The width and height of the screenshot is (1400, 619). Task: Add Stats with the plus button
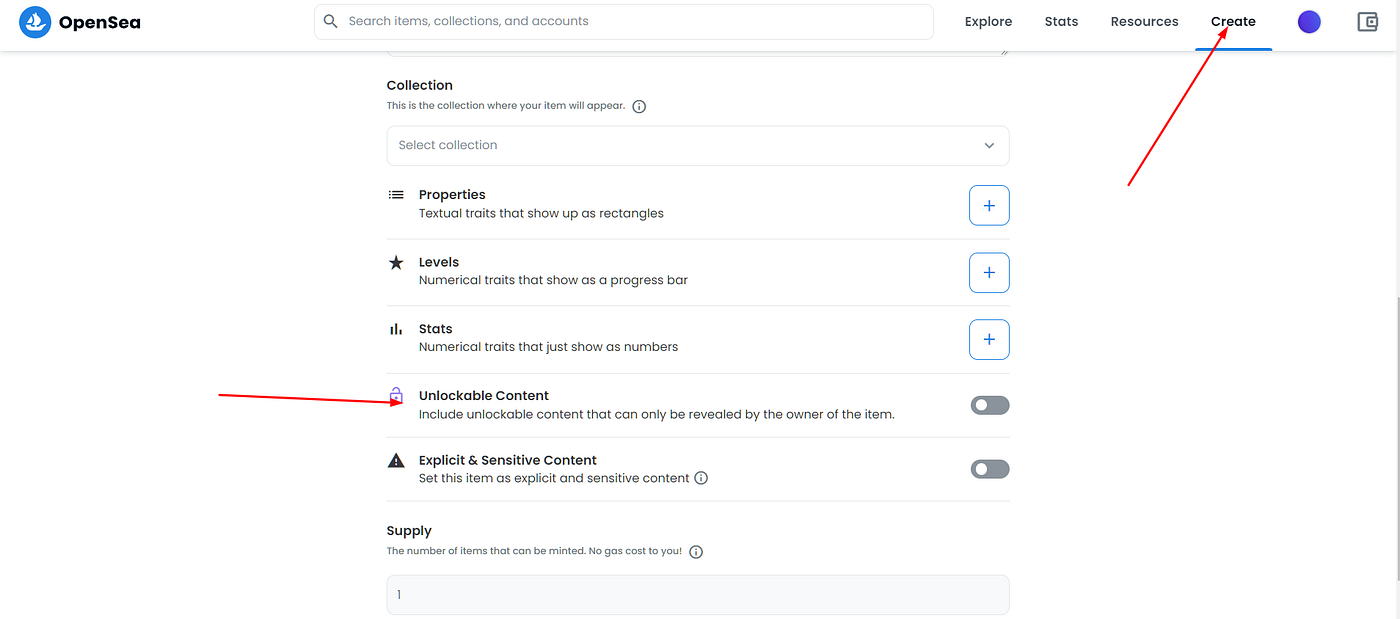[x=989, y=339]
